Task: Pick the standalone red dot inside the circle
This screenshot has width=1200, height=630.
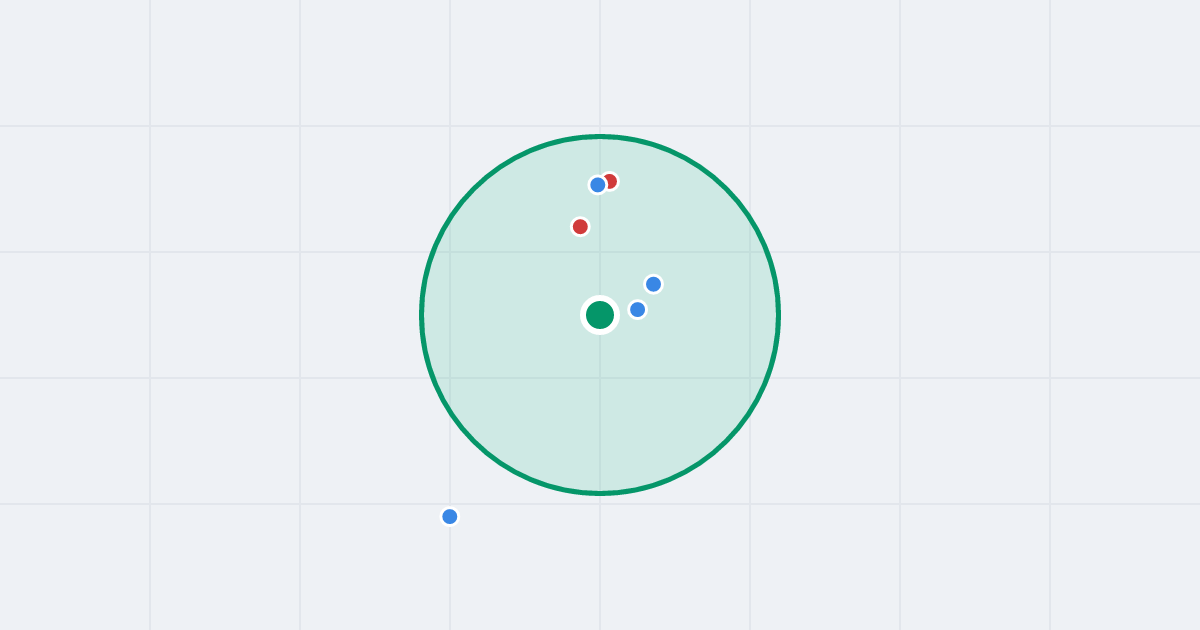Action: pyautogui.click(x=580, y=227)
